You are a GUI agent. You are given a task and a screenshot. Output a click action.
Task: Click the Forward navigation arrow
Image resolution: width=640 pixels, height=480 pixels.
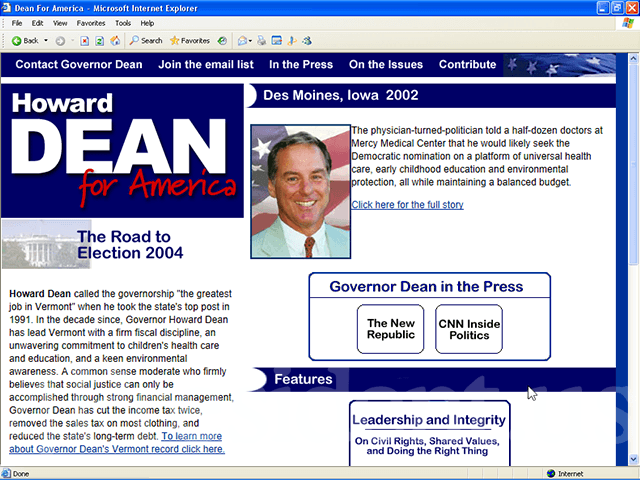tap(60, 41)
